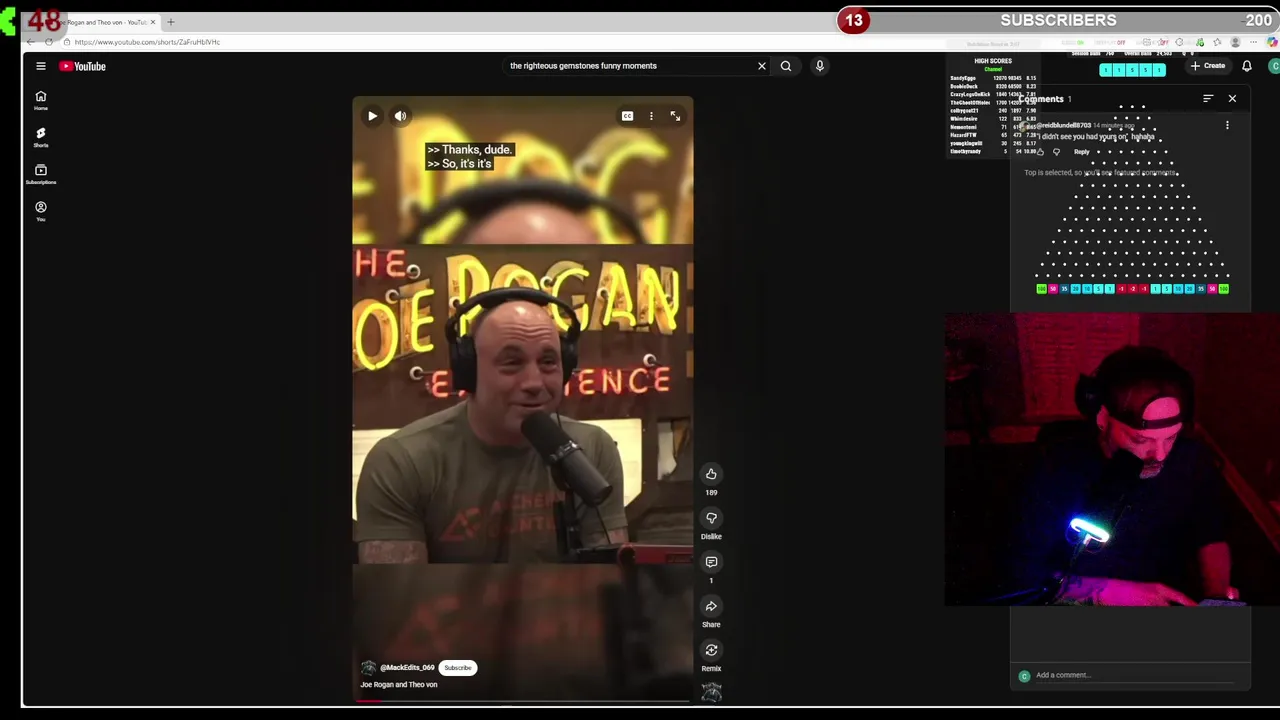Subscribe to @MackEdits_069

[458, 668]
